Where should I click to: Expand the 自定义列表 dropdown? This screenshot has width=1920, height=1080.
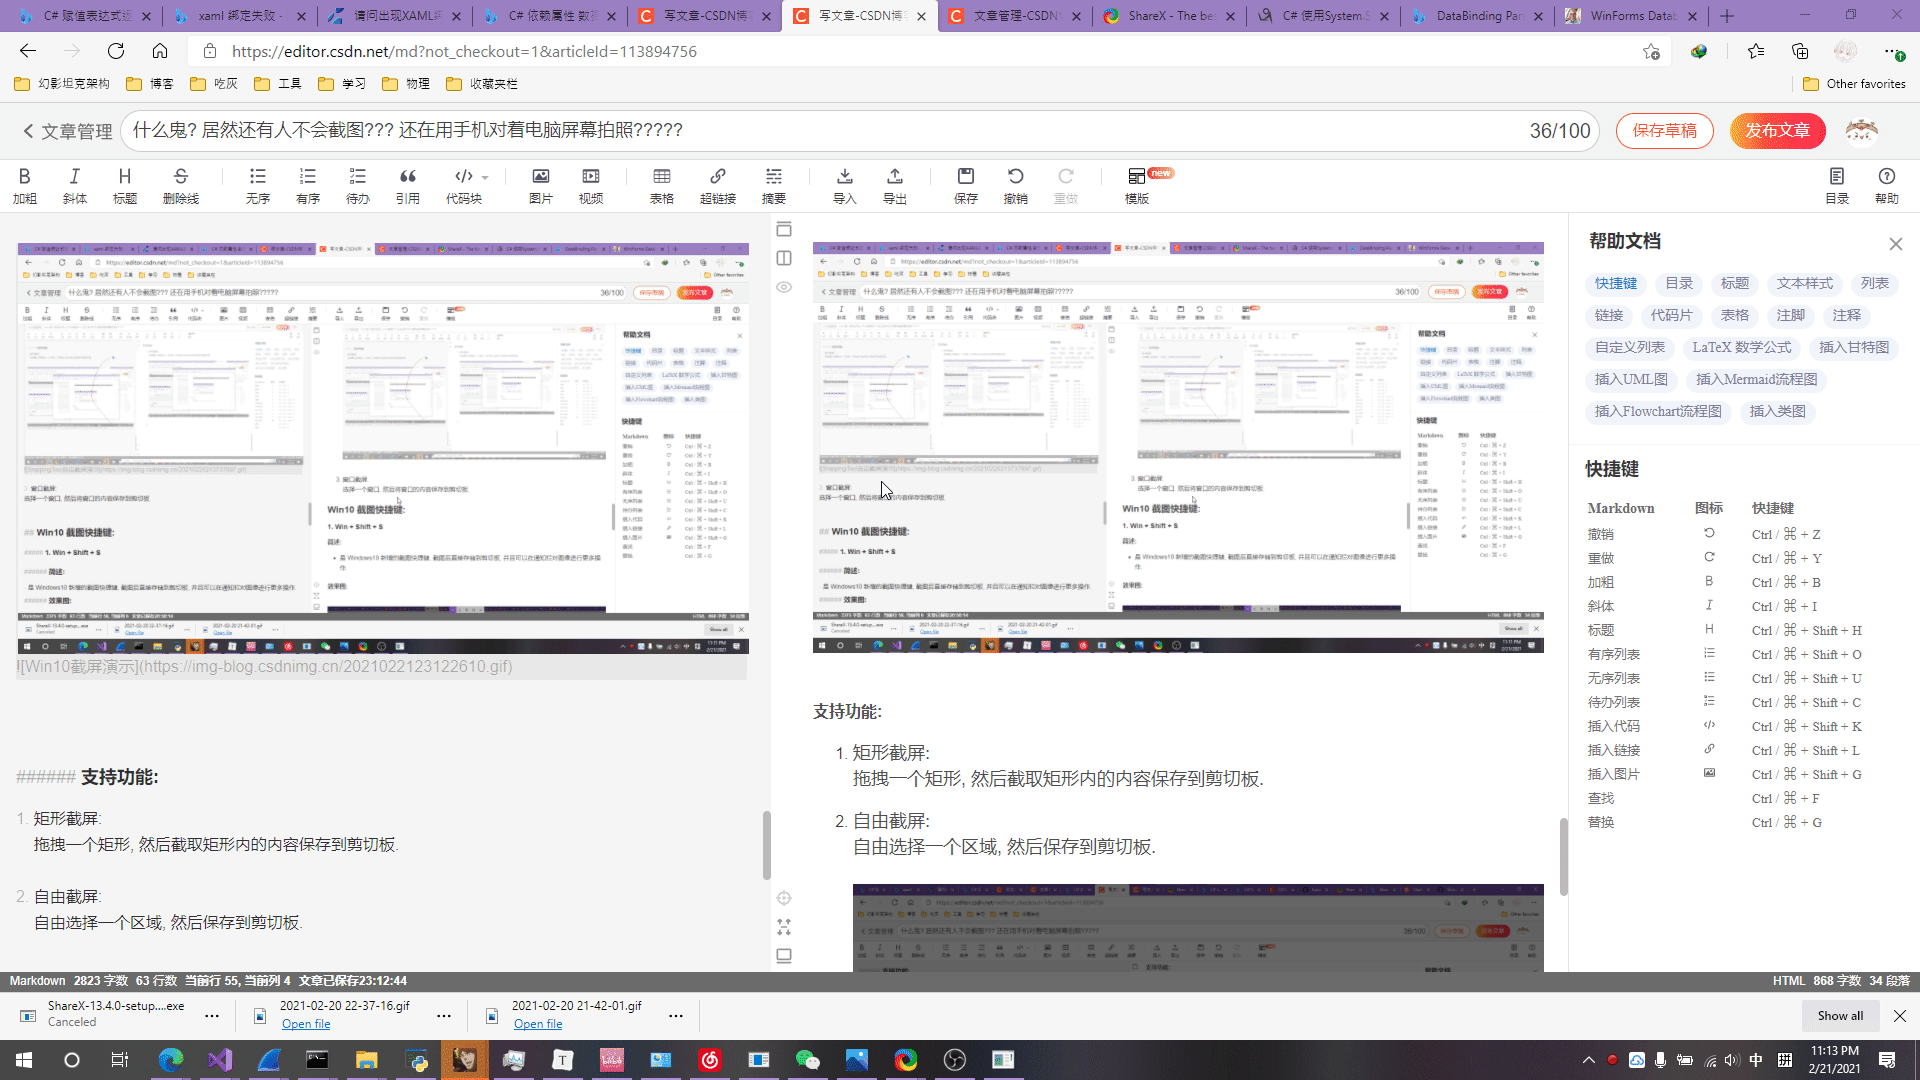pyautogui.click(x=1630, y=347)
